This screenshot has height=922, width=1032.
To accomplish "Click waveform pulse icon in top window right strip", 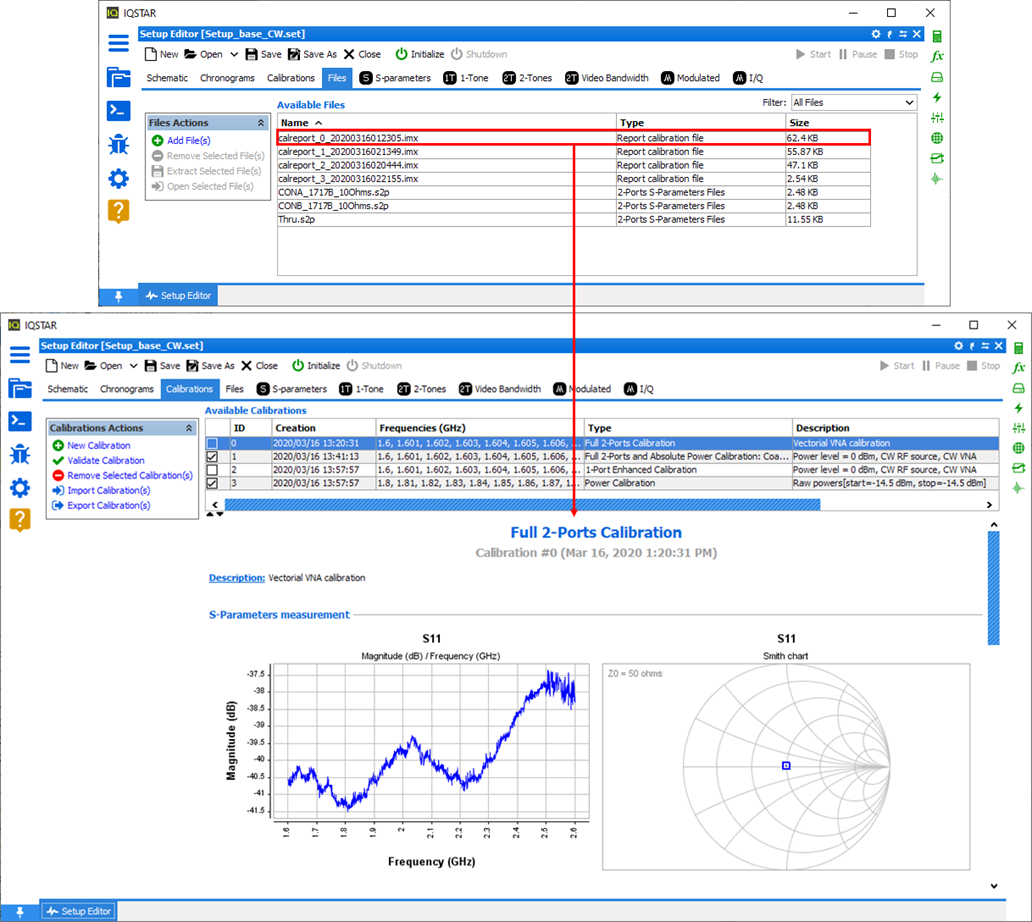I will [937, 179].
